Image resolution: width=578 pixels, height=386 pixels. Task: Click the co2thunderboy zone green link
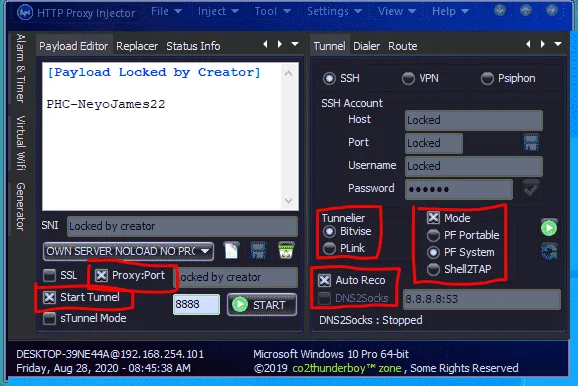[347, 368]
